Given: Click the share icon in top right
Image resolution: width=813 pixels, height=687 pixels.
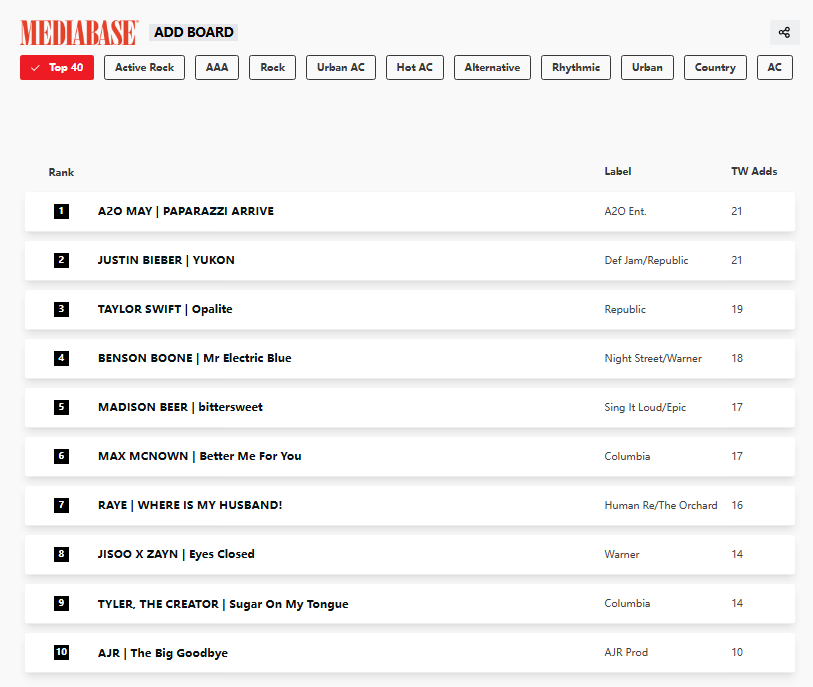Looking at the screenshot, I should coord(784,32).
